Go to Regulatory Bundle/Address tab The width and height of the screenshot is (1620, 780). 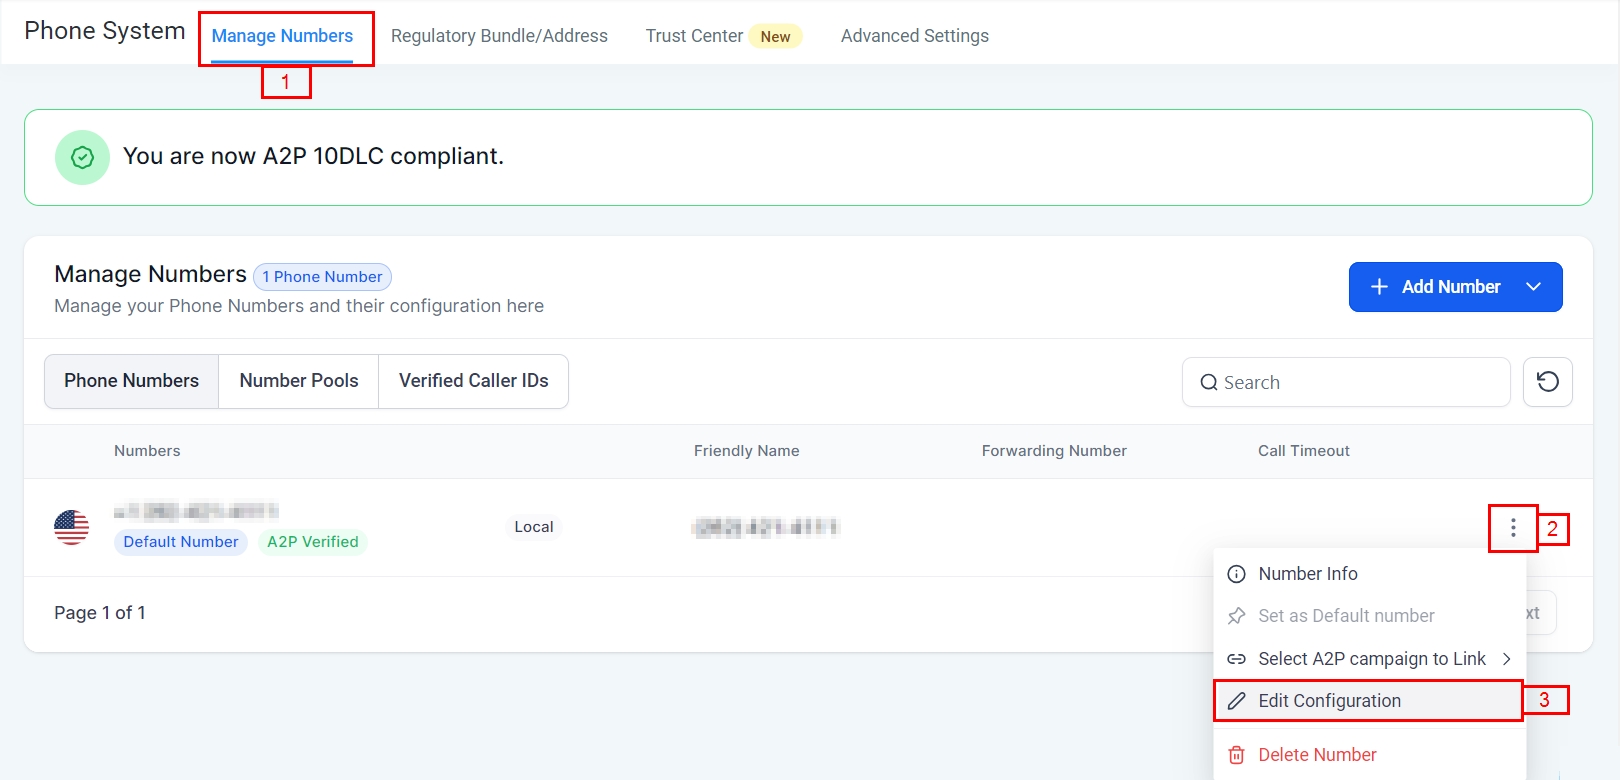click(x=499, y=36)
